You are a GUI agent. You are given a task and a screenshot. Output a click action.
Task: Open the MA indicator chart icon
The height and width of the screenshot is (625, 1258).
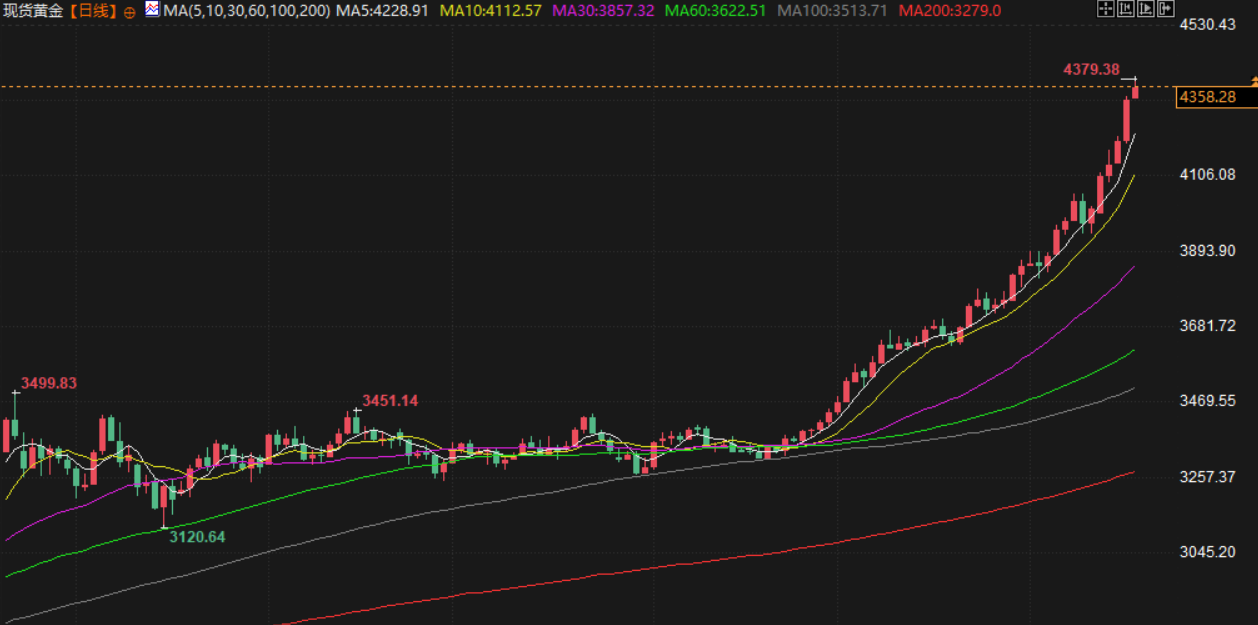pos(151,10)
